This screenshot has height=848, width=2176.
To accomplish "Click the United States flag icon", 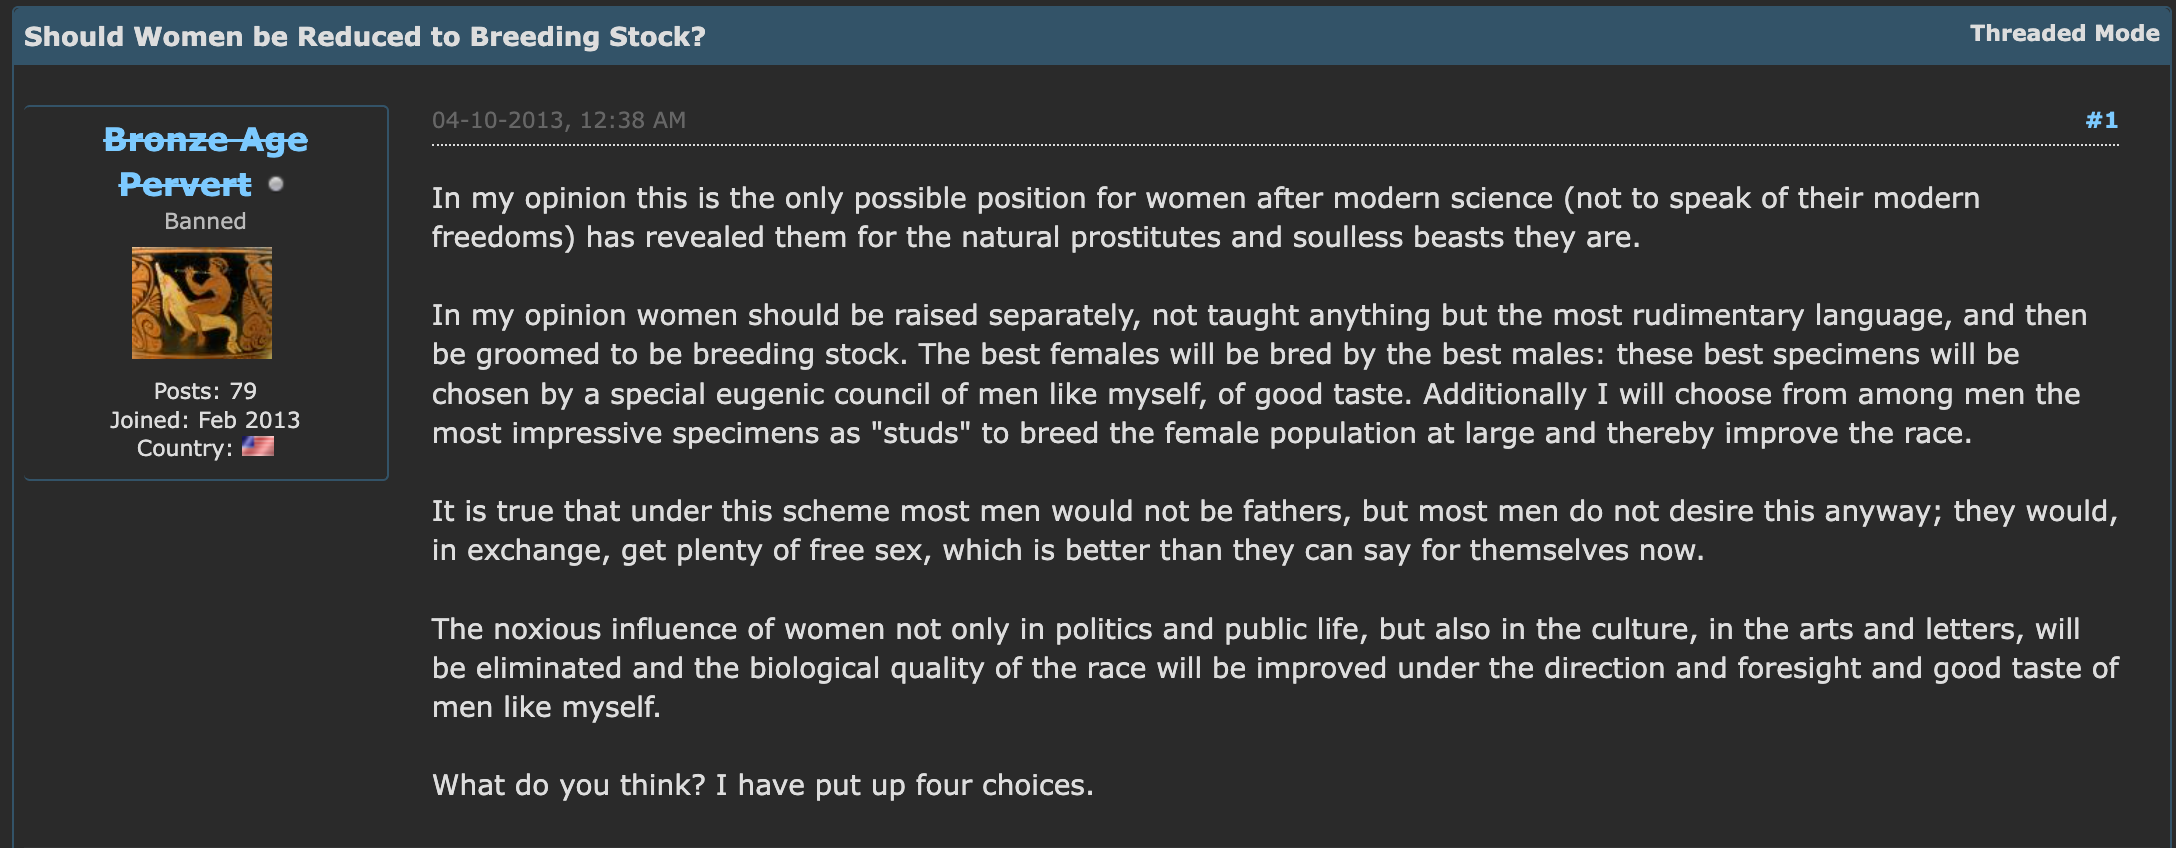I will 258,446.
